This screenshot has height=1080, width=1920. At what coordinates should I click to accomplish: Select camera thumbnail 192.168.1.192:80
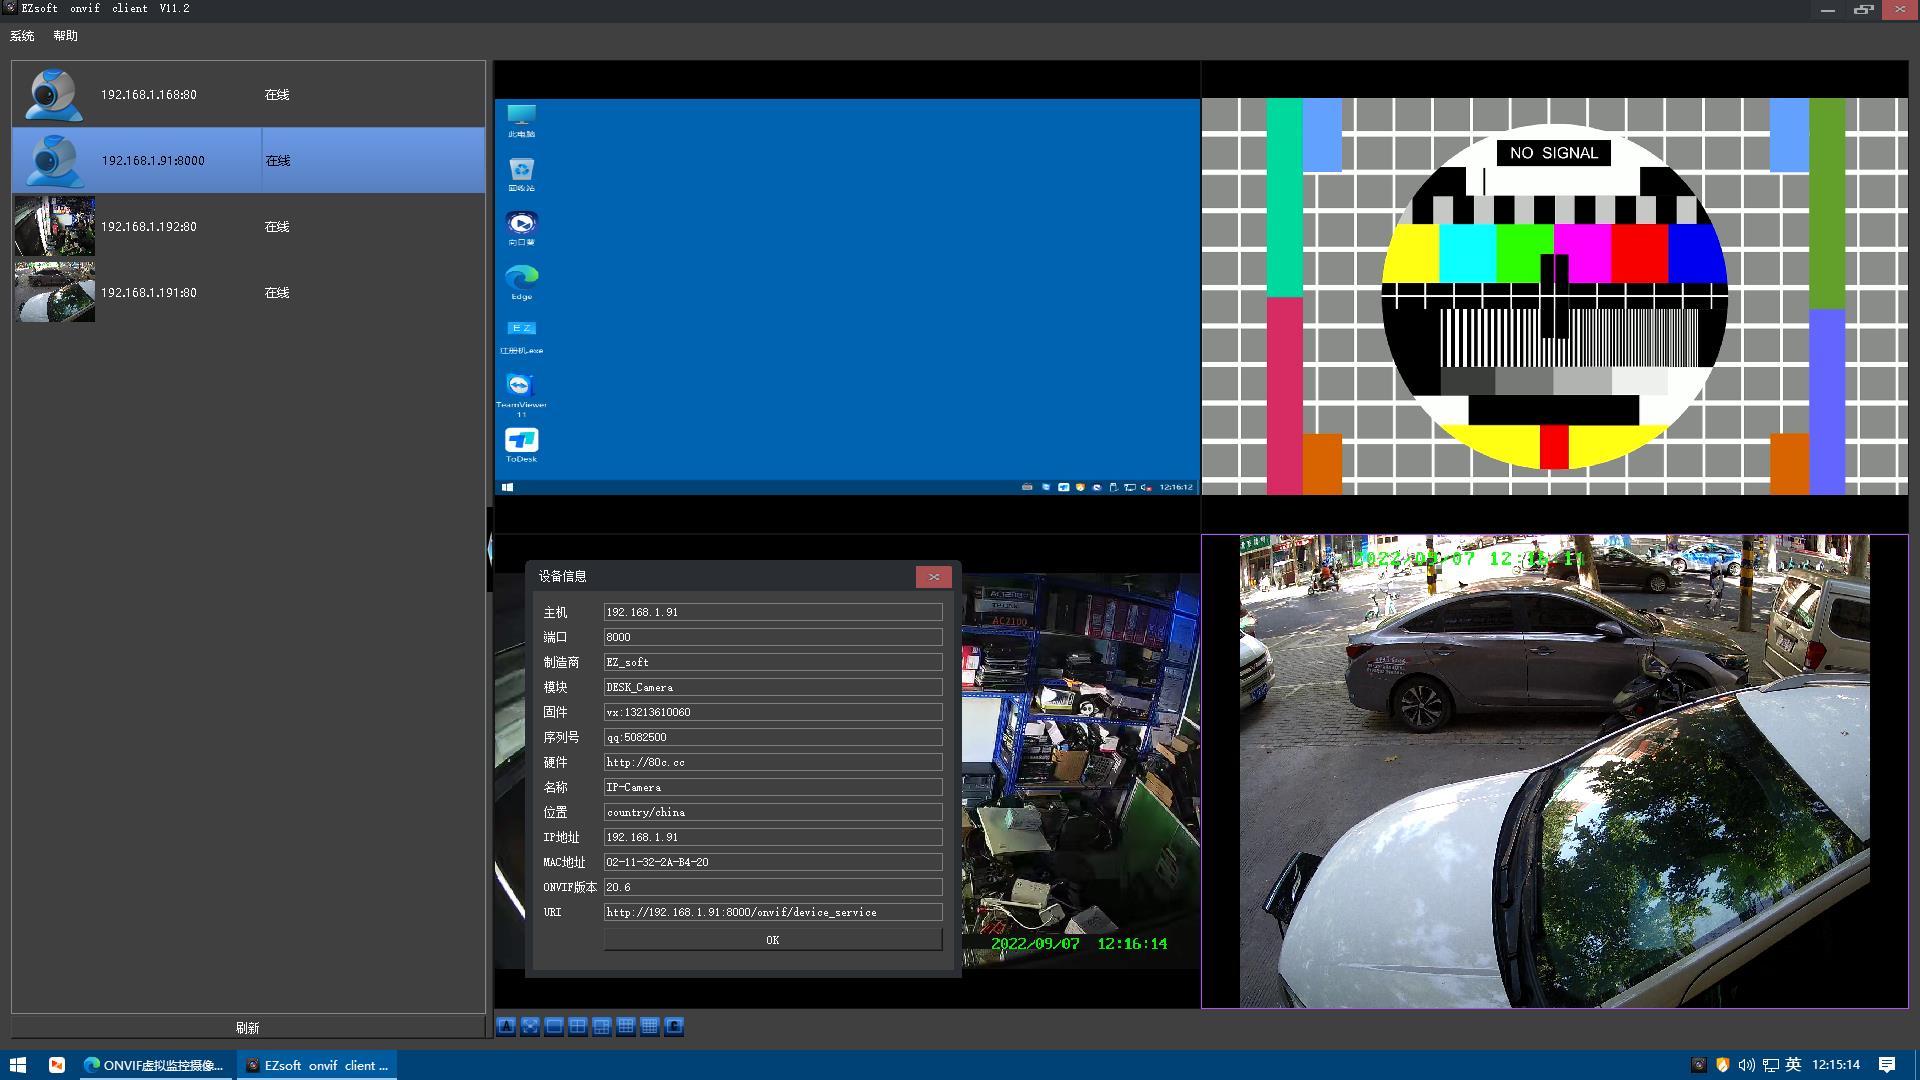point(55,226)
